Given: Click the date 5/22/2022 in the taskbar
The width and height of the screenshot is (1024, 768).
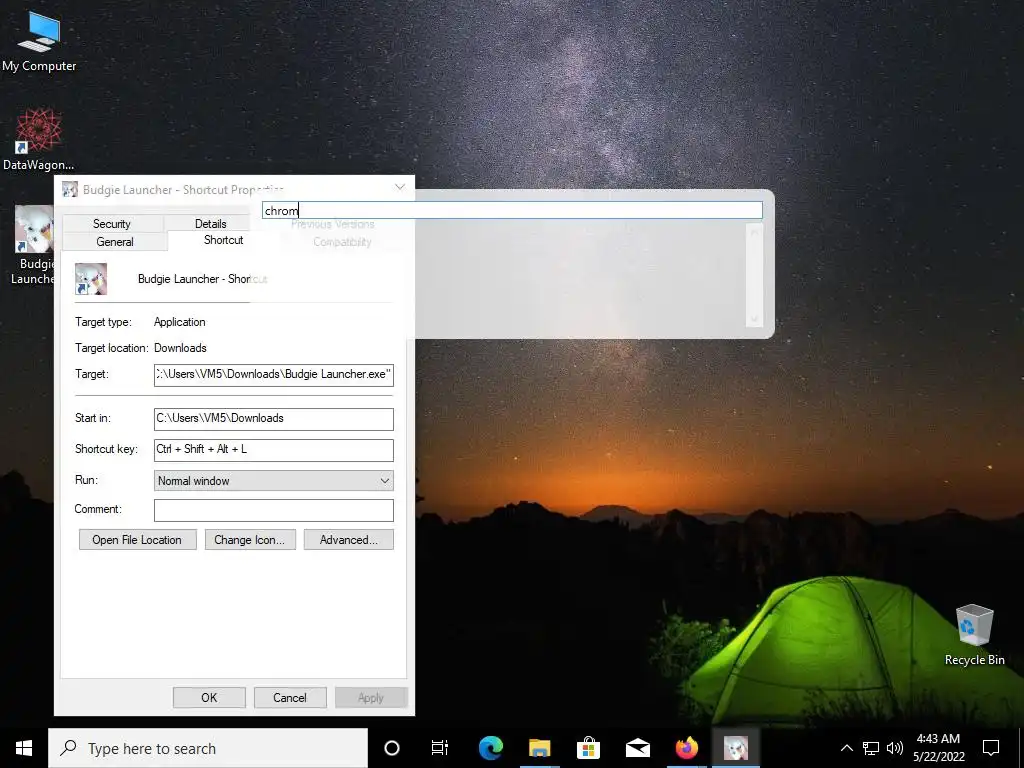Looking at the screenshot, I should point(938,757).
